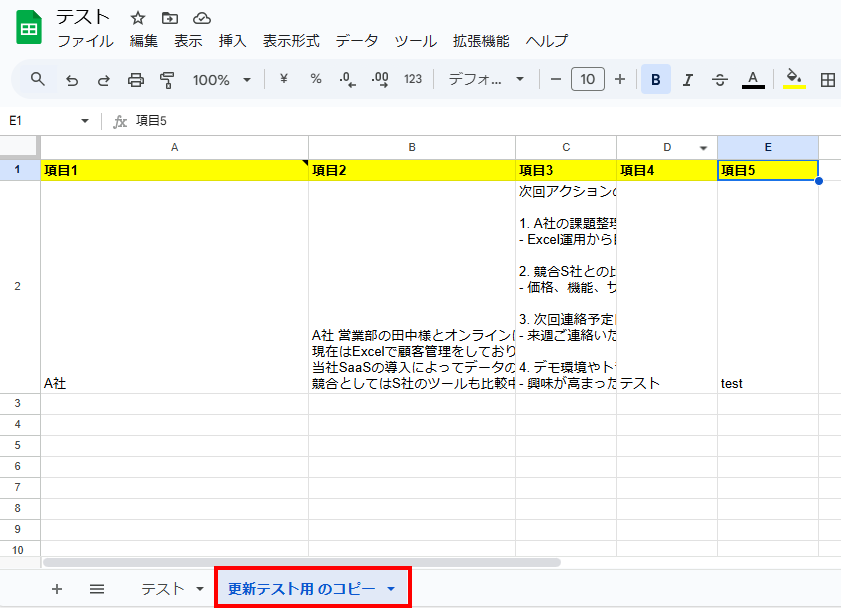The width and height of the screenshot is (841, 608).
Task: Open the 表示形式 menu
Action: [x=291, y=41]
